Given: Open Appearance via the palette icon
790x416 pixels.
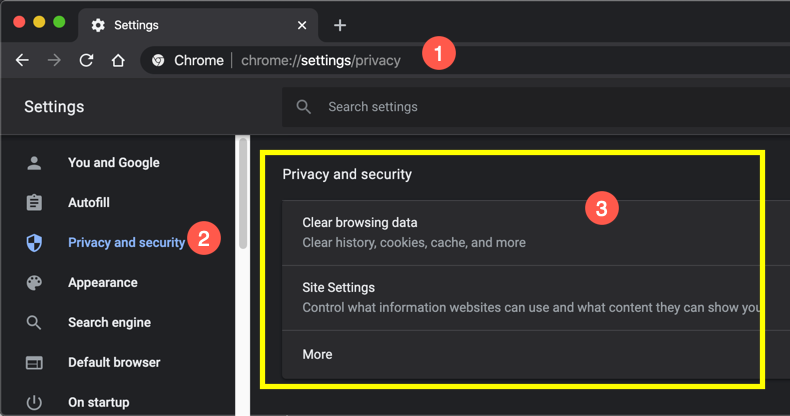Looking at the screenshot, I should click(x=34, y=283).
